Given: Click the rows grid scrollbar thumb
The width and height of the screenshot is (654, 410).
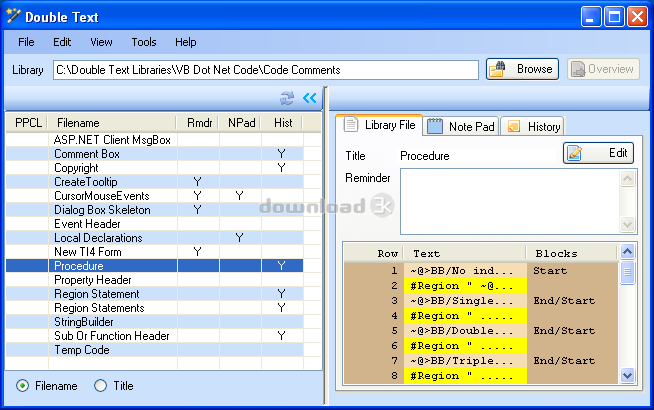Looking at the screenshot, I should coord(627,272).
